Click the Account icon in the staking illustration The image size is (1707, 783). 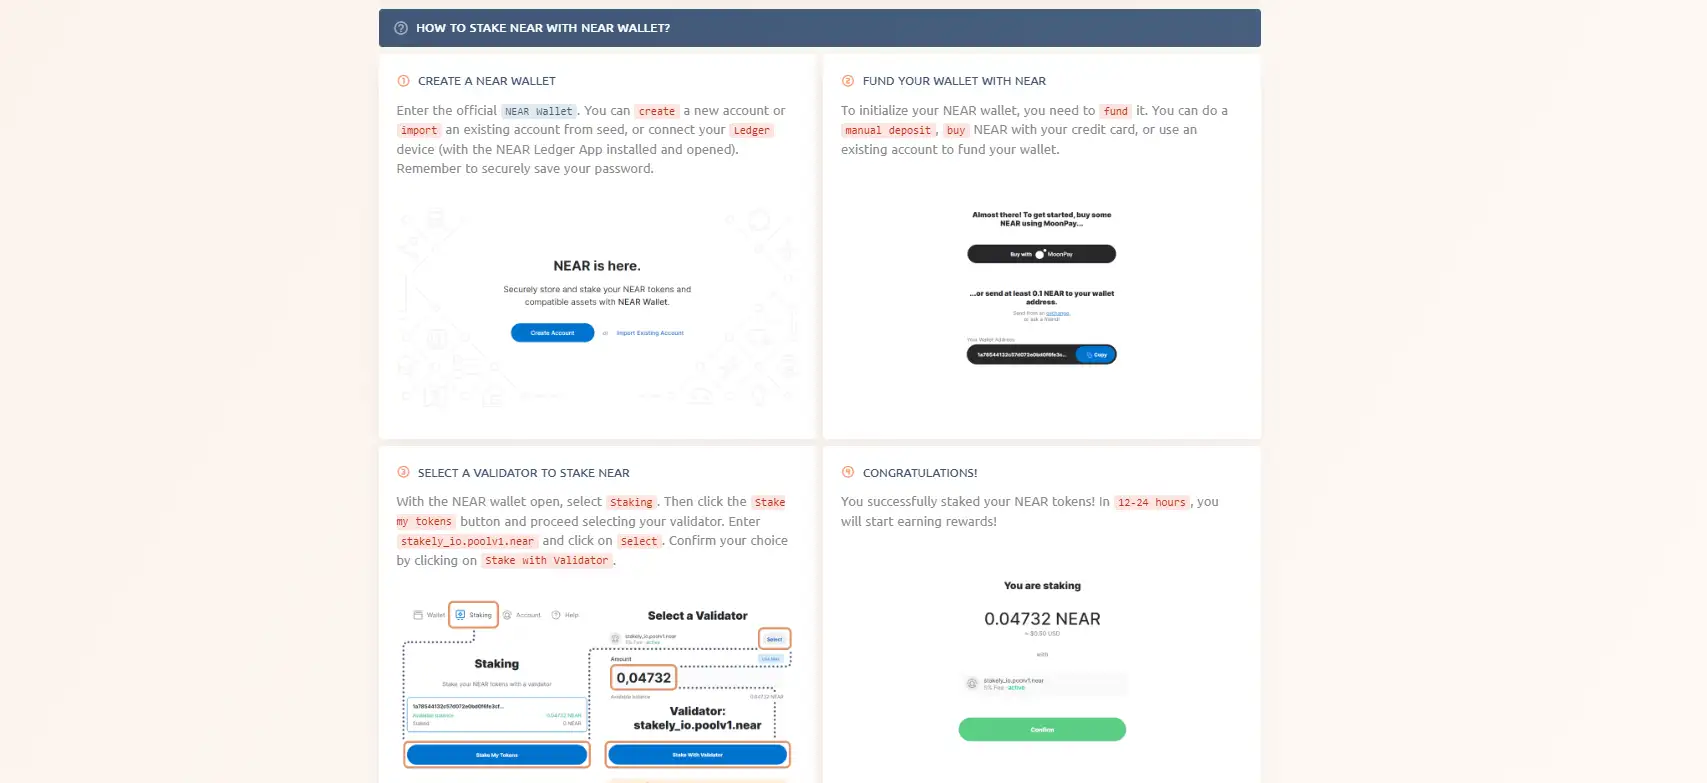(507, 615)
